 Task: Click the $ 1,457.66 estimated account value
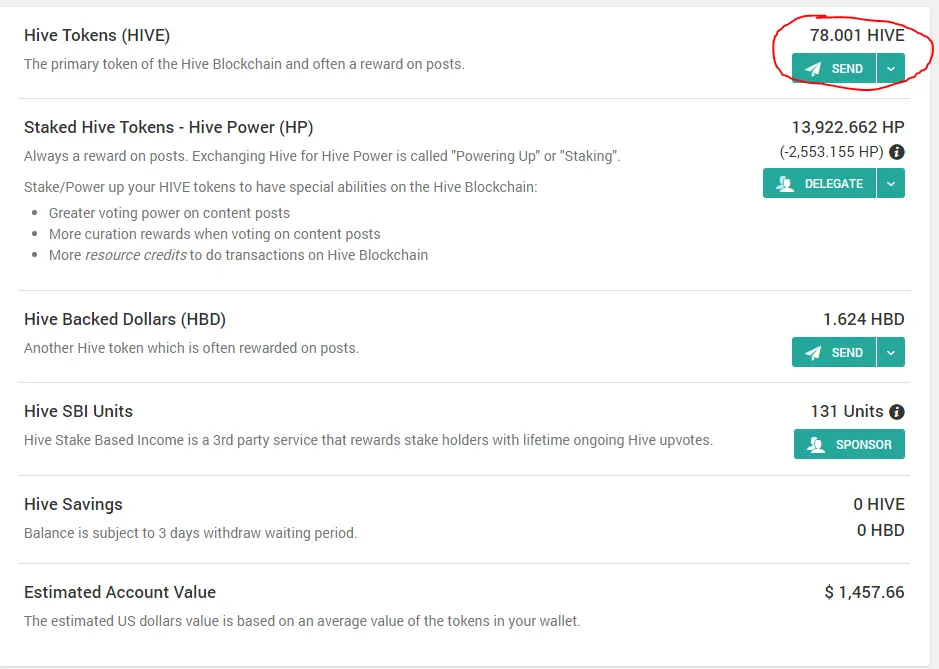click(864, 592)
